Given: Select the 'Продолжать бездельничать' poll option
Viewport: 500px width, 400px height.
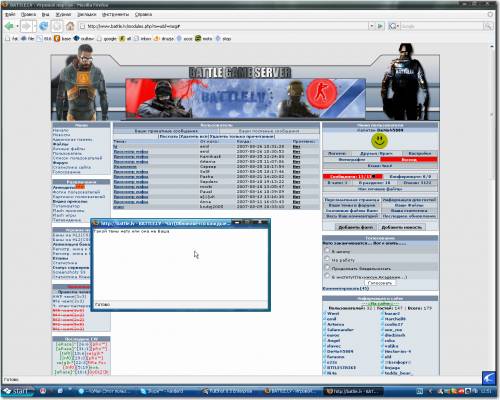Looking at the screenshot, I should point(327,267).
